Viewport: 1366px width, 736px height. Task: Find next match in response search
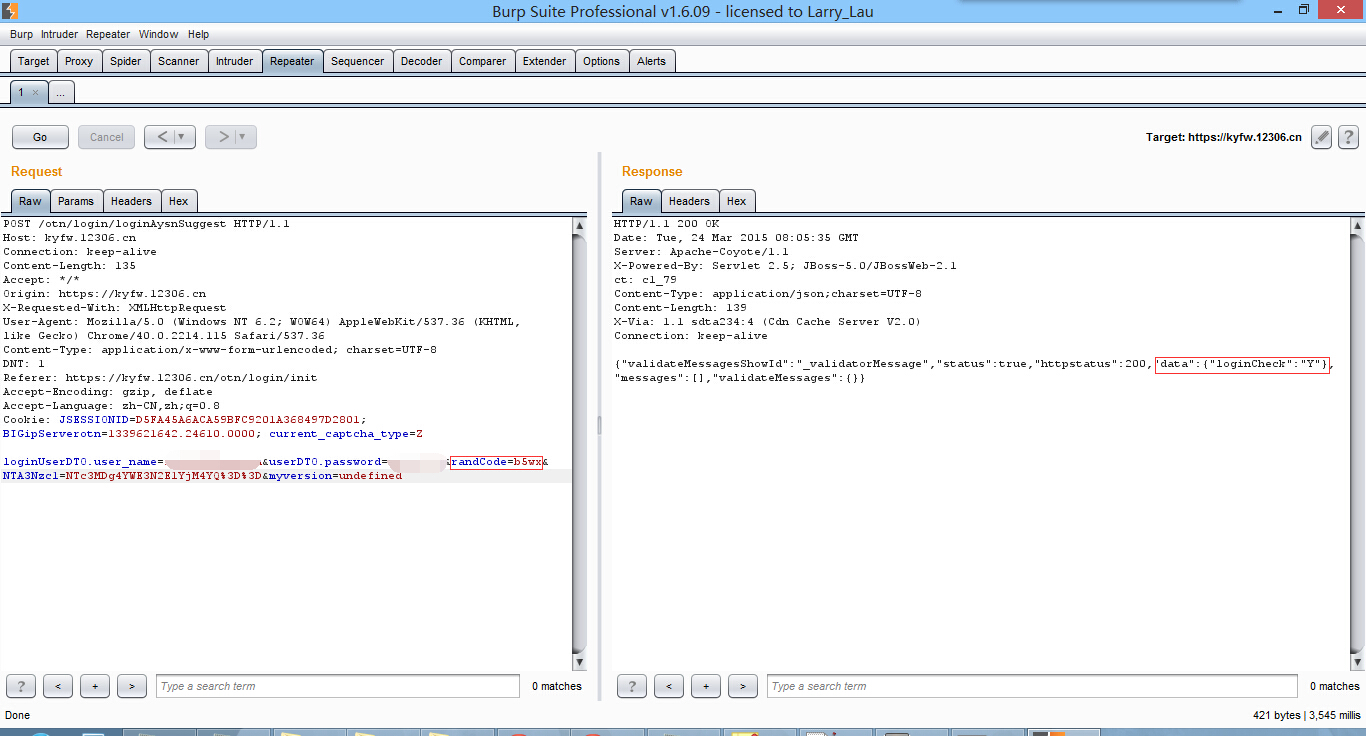[742, 686]
